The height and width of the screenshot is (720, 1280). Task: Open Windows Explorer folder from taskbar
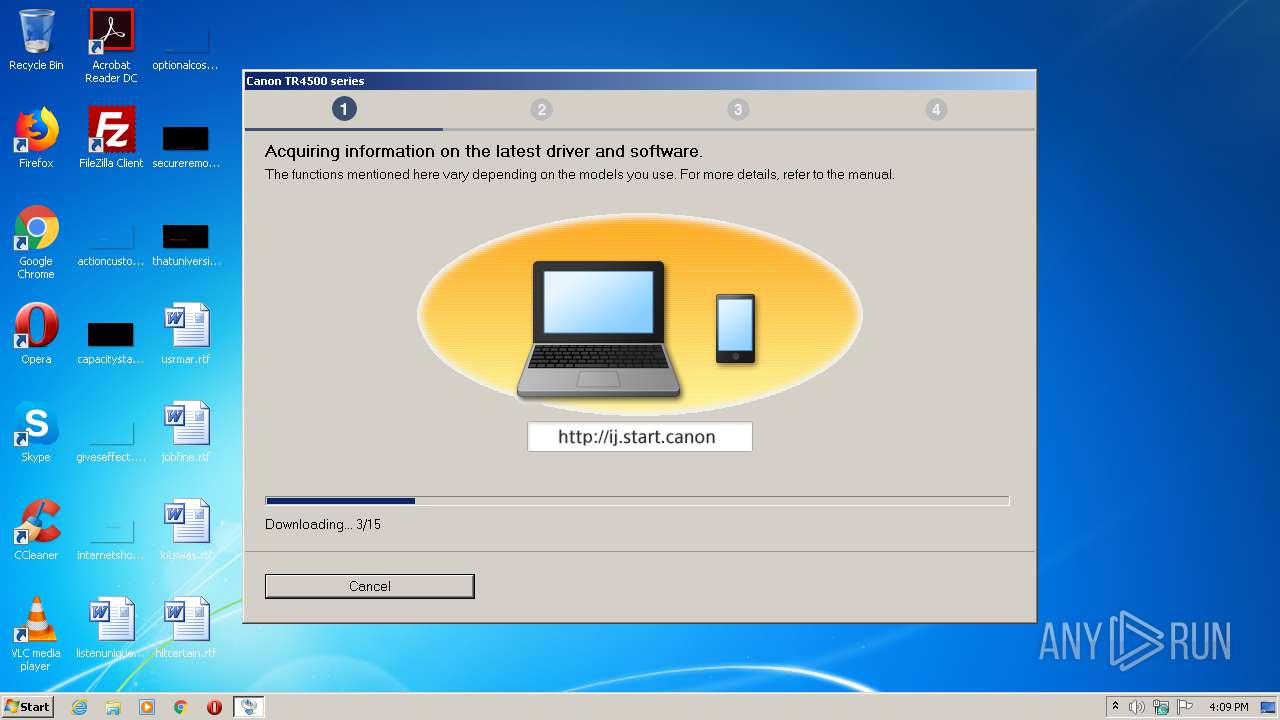[113, 707]
